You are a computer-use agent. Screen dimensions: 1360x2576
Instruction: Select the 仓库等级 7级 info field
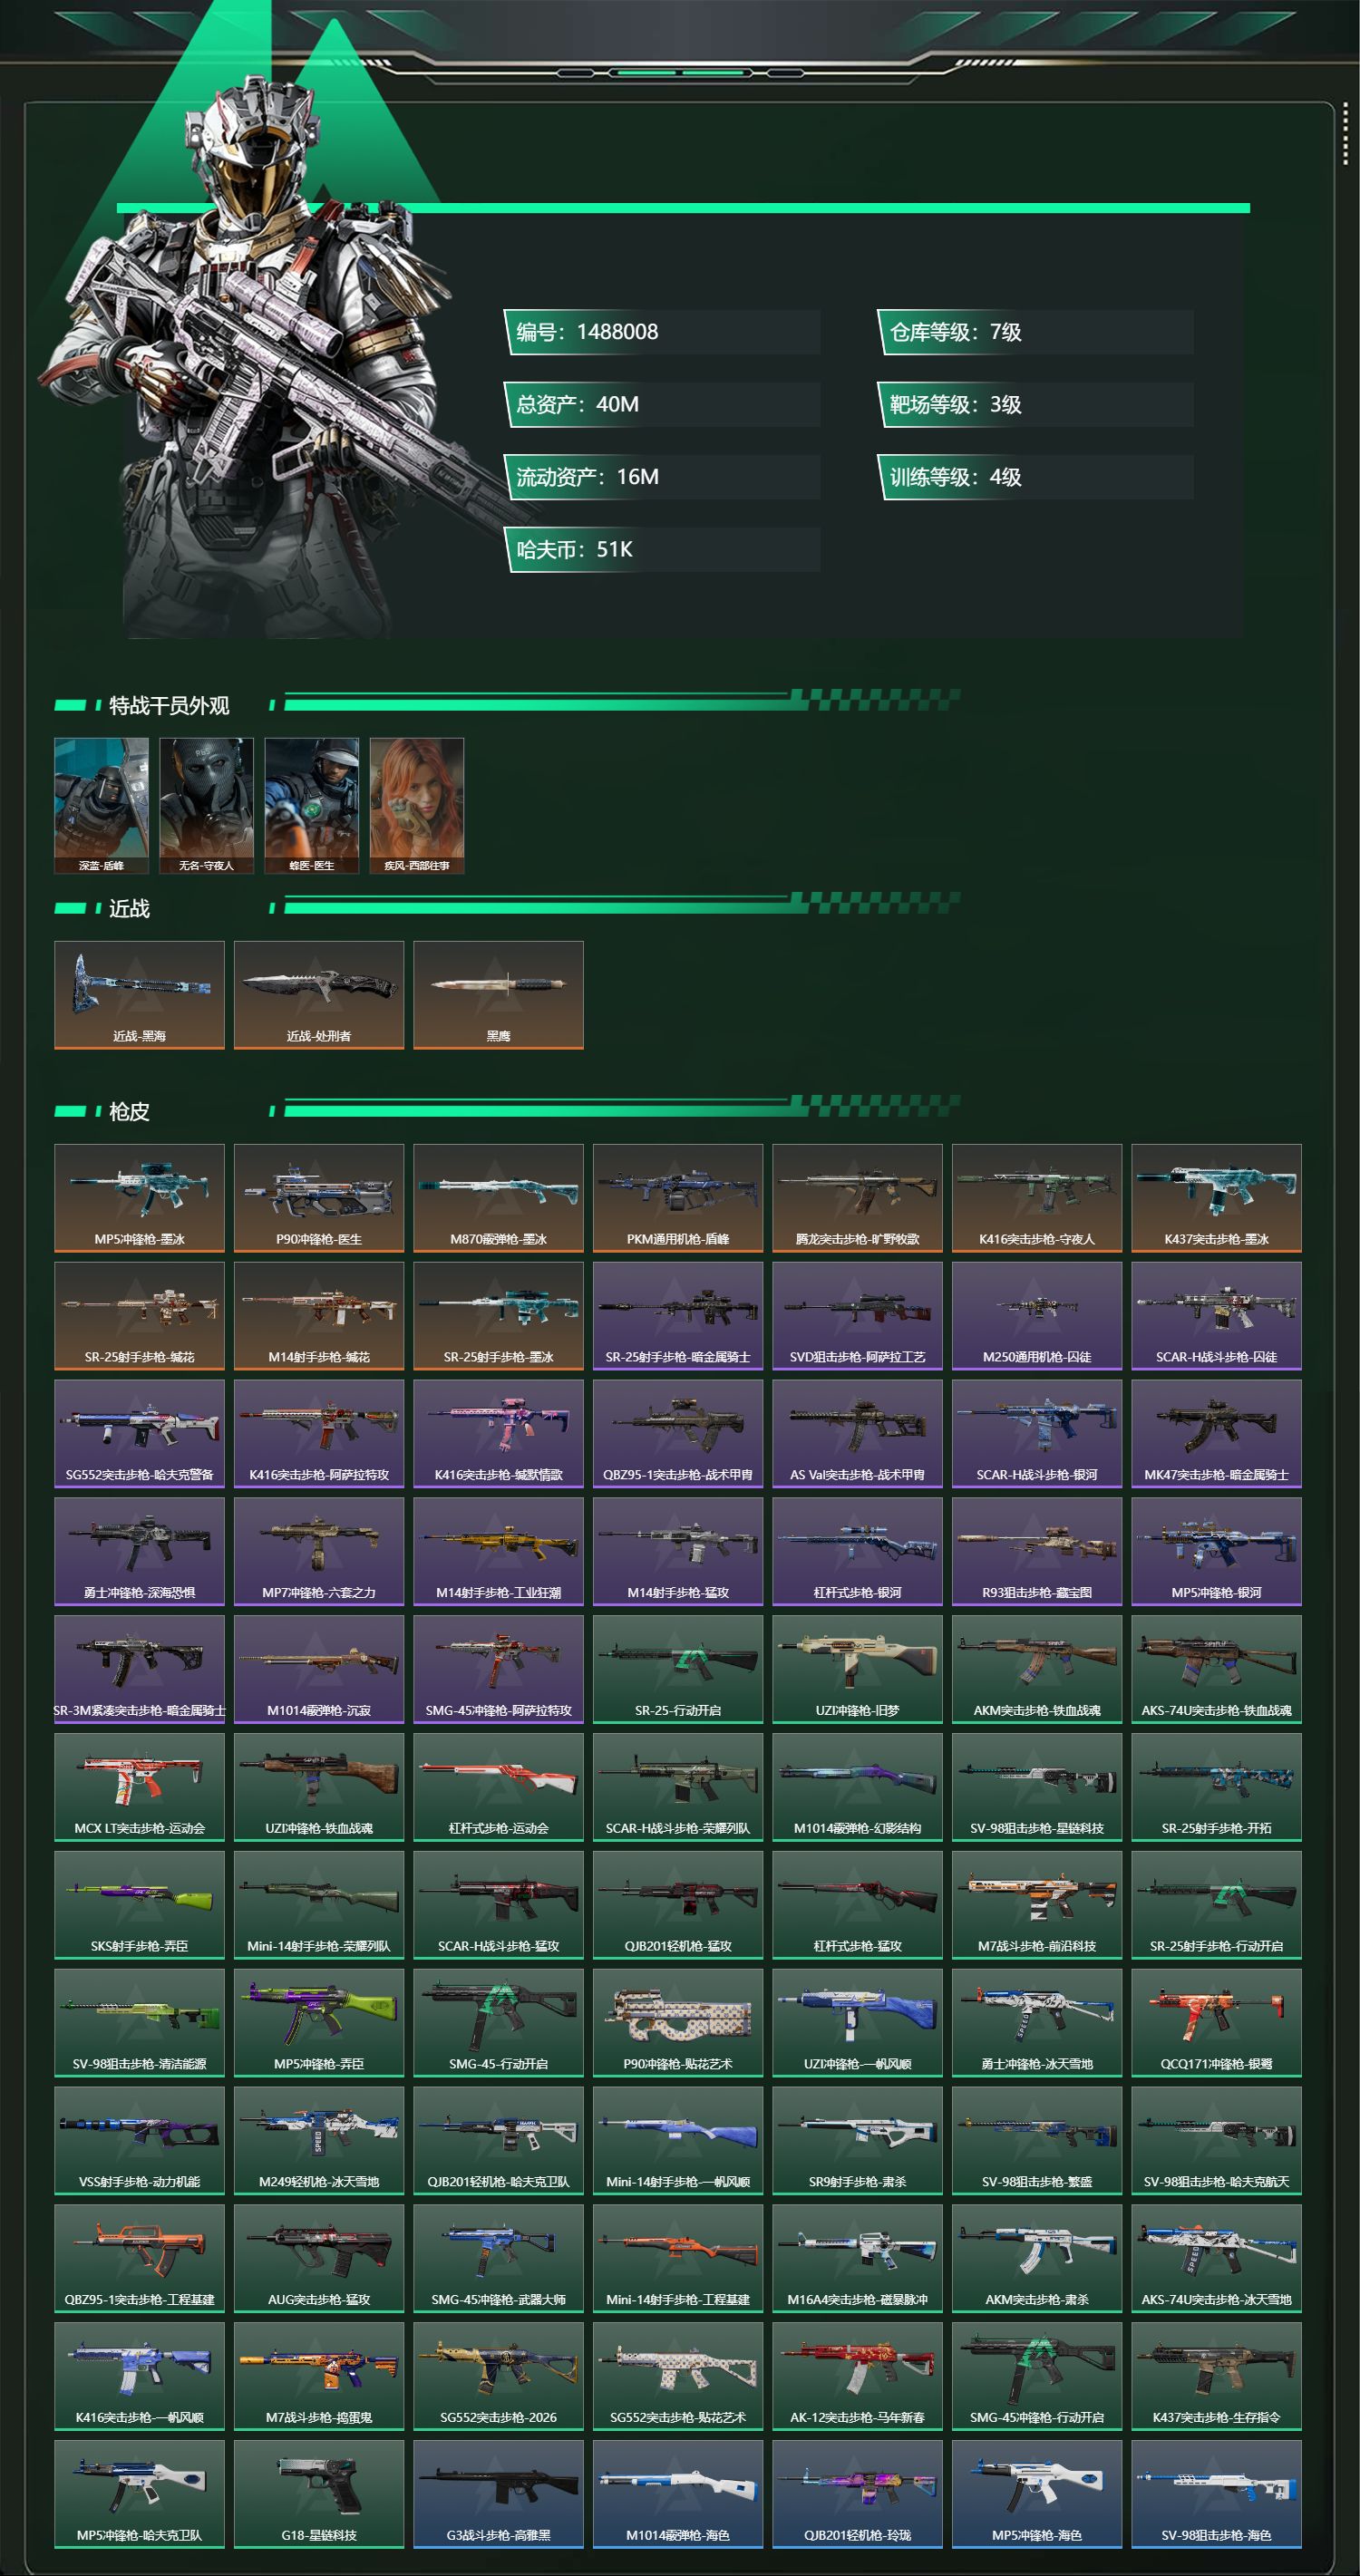click(1035, 332)
